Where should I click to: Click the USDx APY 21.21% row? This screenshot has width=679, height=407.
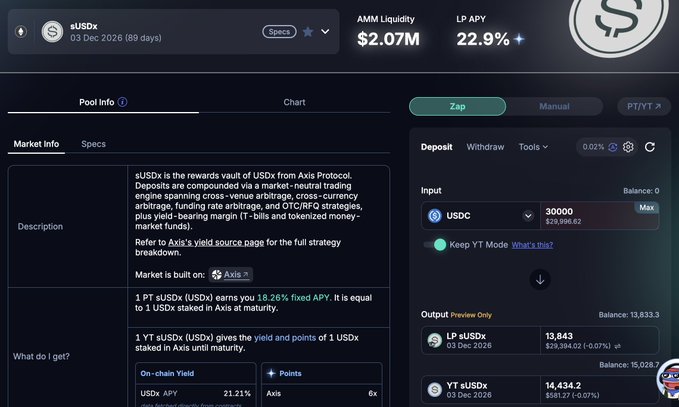196,394
